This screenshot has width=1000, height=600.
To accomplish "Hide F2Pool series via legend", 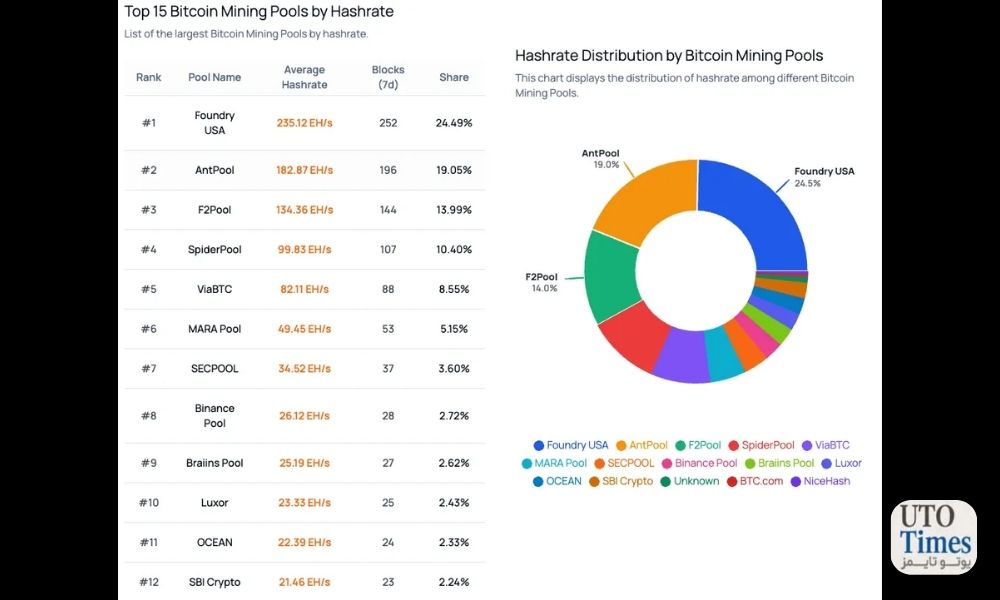I will click(x=698, y=445).
